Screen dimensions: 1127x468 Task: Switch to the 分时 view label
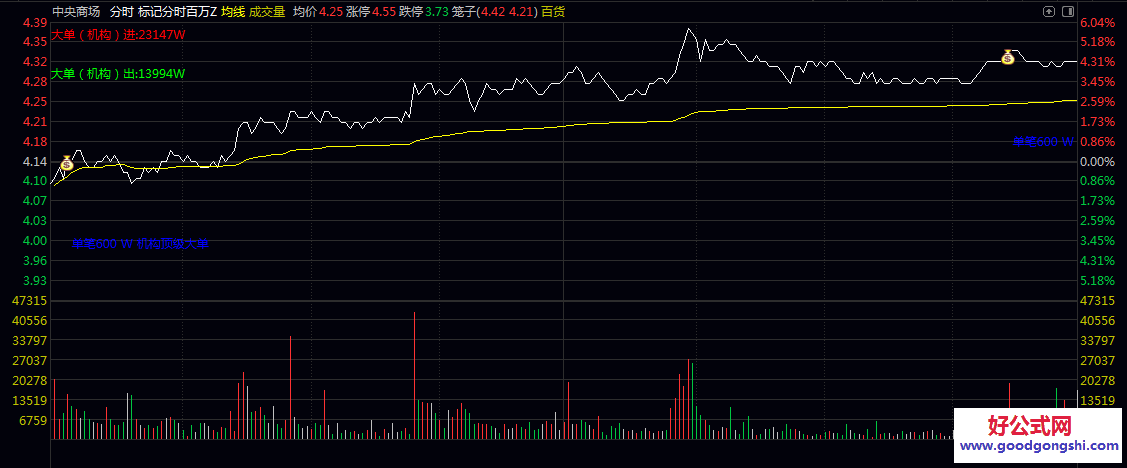tap(121, 12)
